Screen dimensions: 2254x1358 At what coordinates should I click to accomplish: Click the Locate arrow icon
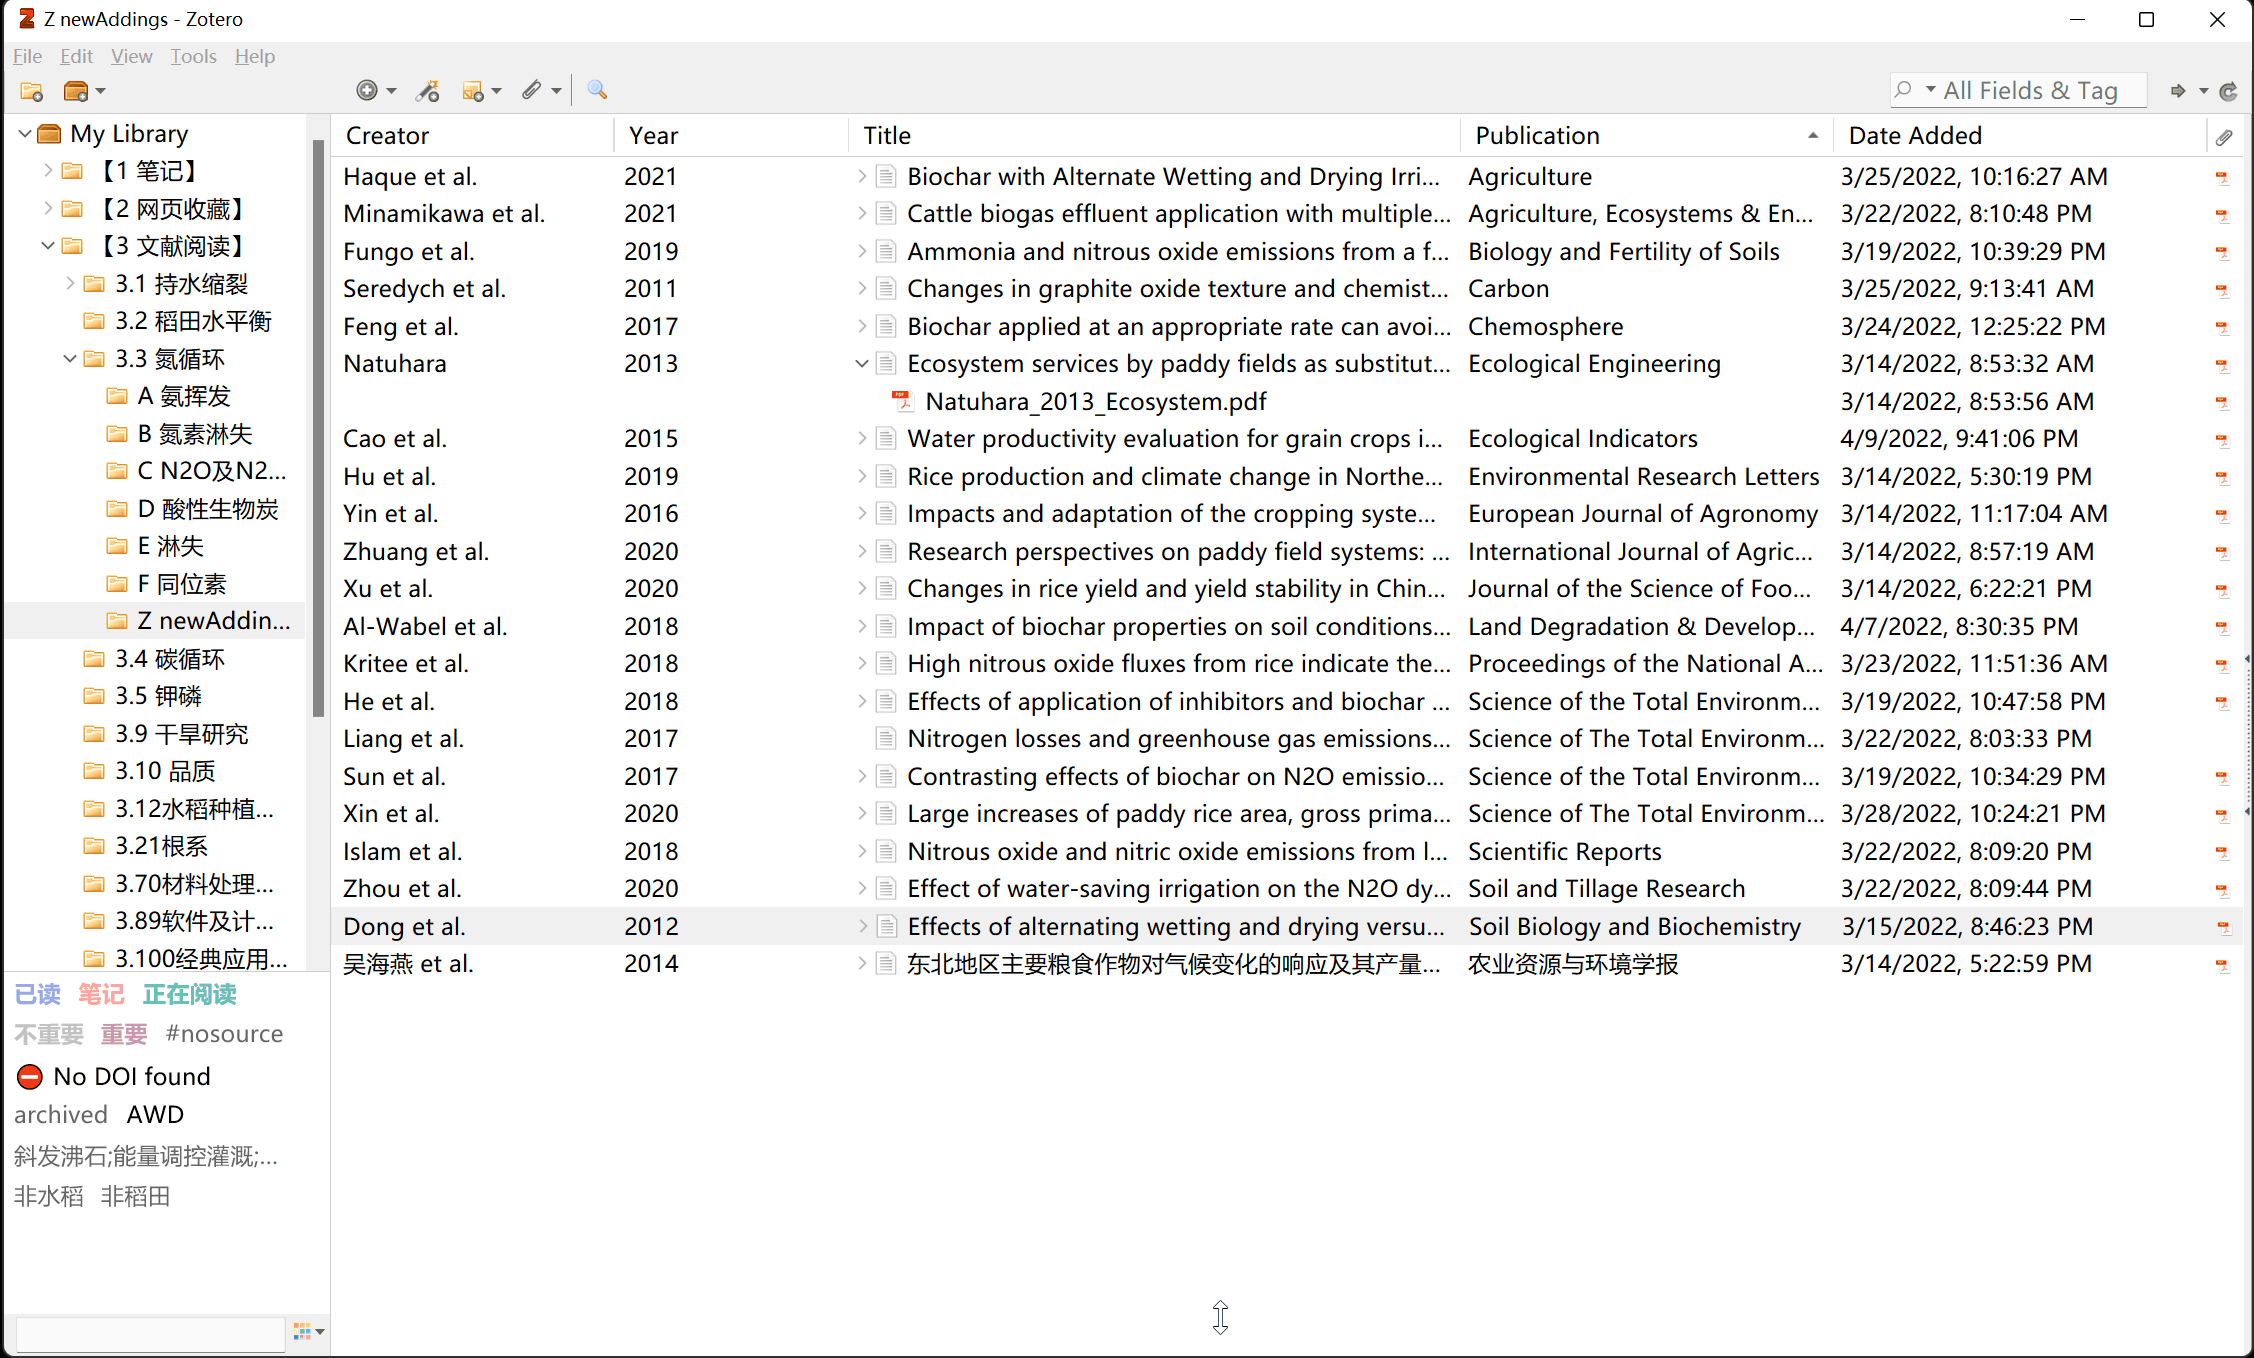point(2178,91)
